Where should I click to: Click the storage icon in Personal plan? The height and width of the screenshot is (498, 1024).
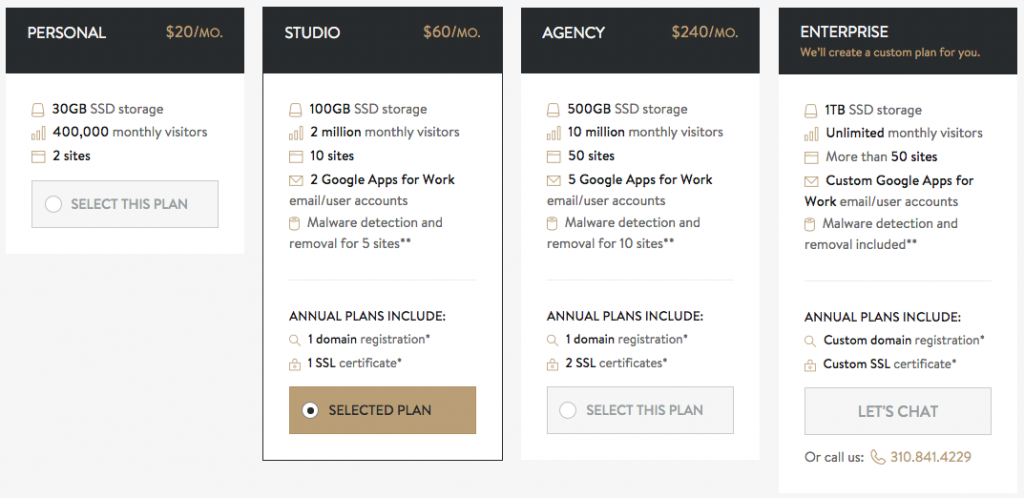coord(39,109)
